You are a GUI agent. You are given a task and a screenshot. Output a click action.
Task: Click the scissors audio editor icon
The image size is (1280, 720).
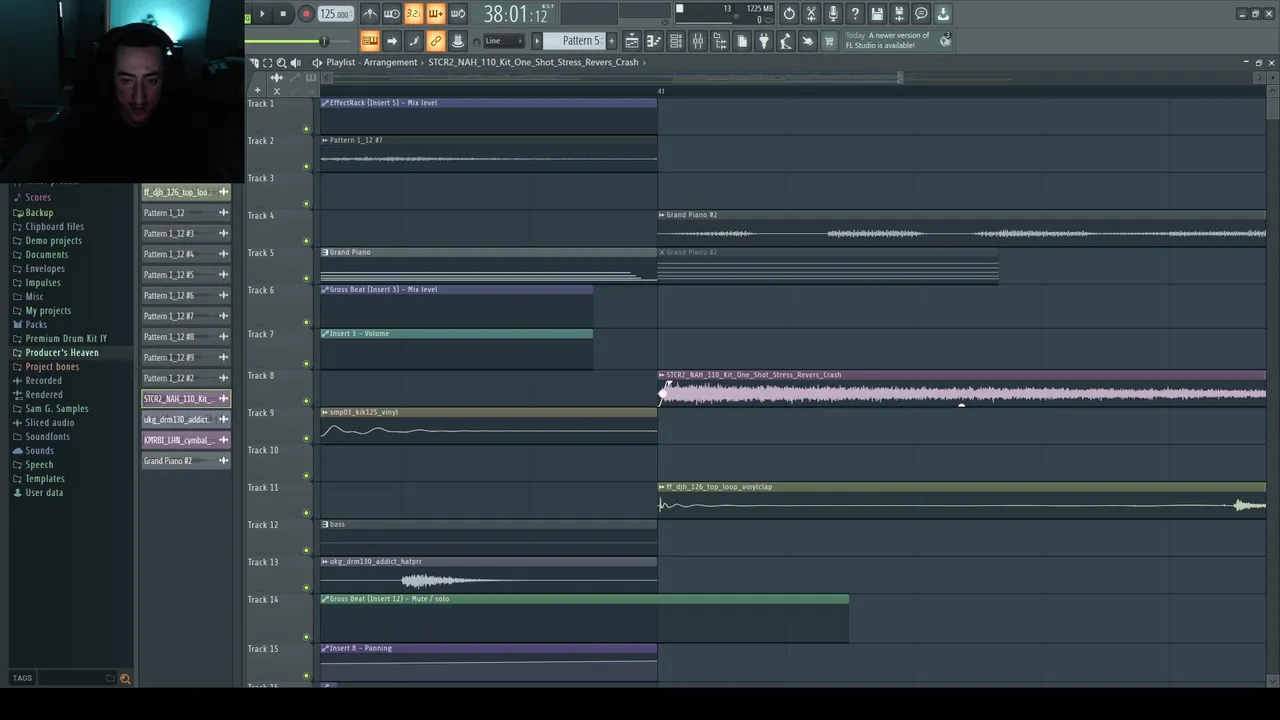(x=811, y=14)
